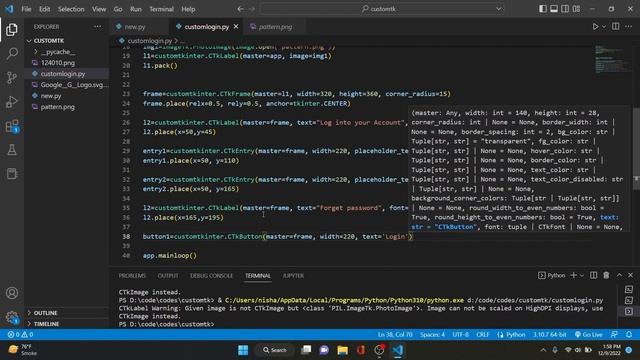Open the Terminal menu
The width and height of the screenshot is (640, 360).
click(x=161, y=9)
